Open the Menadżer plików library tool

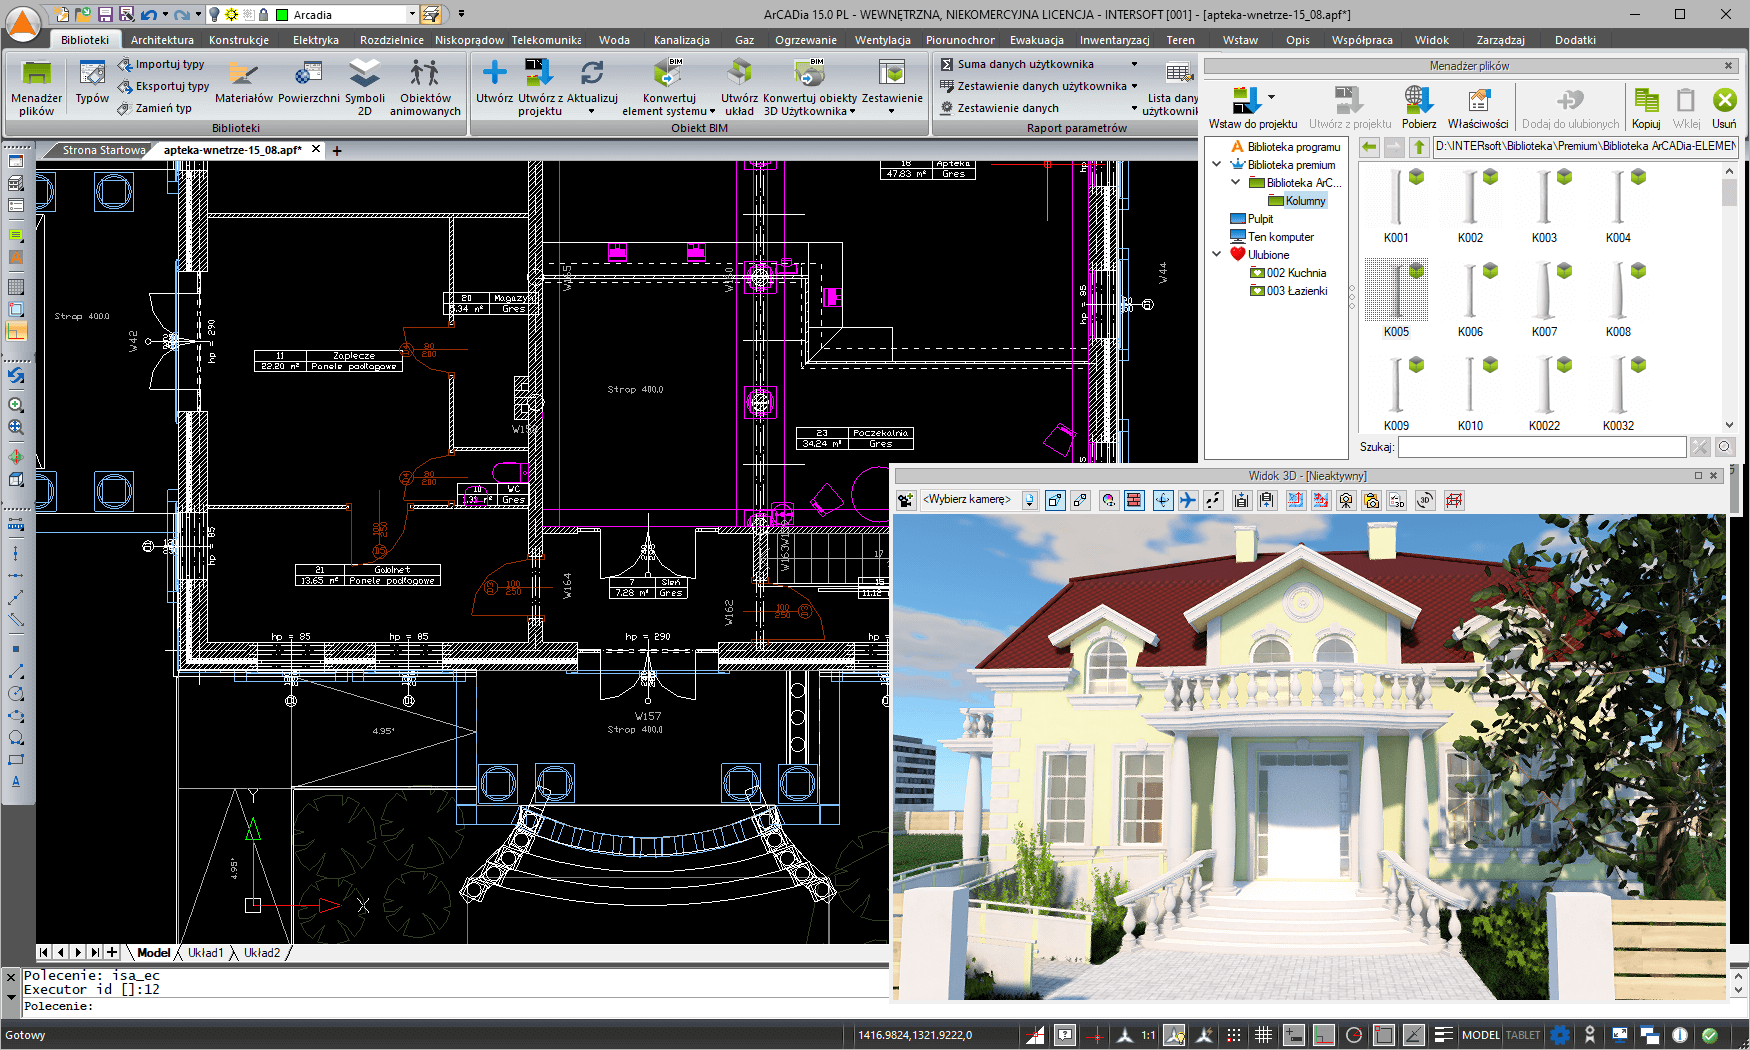click(x=36, y=88)
